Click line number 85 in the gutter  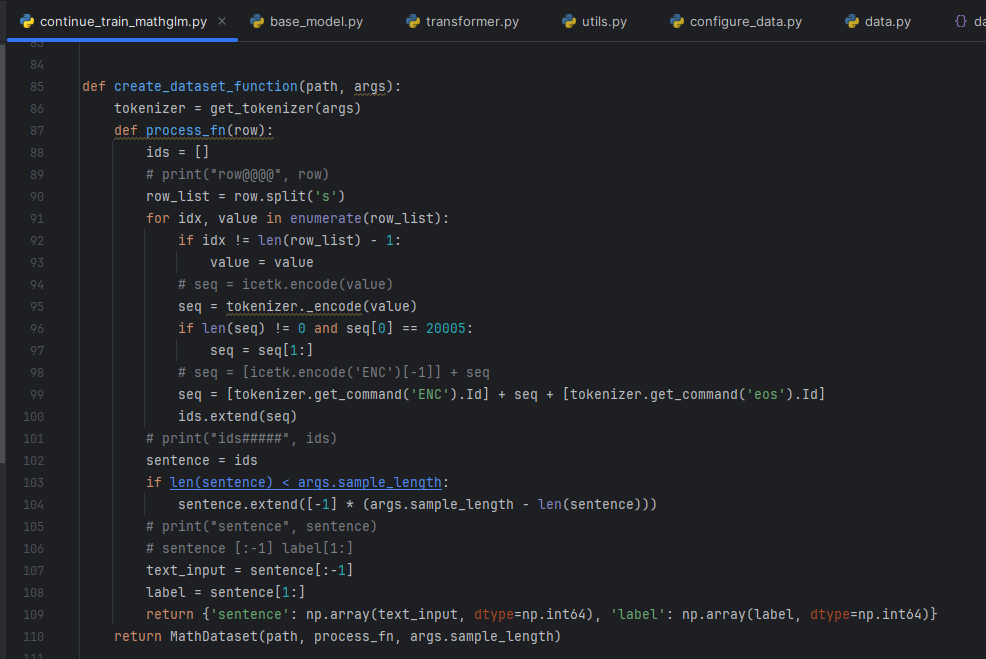37,87
